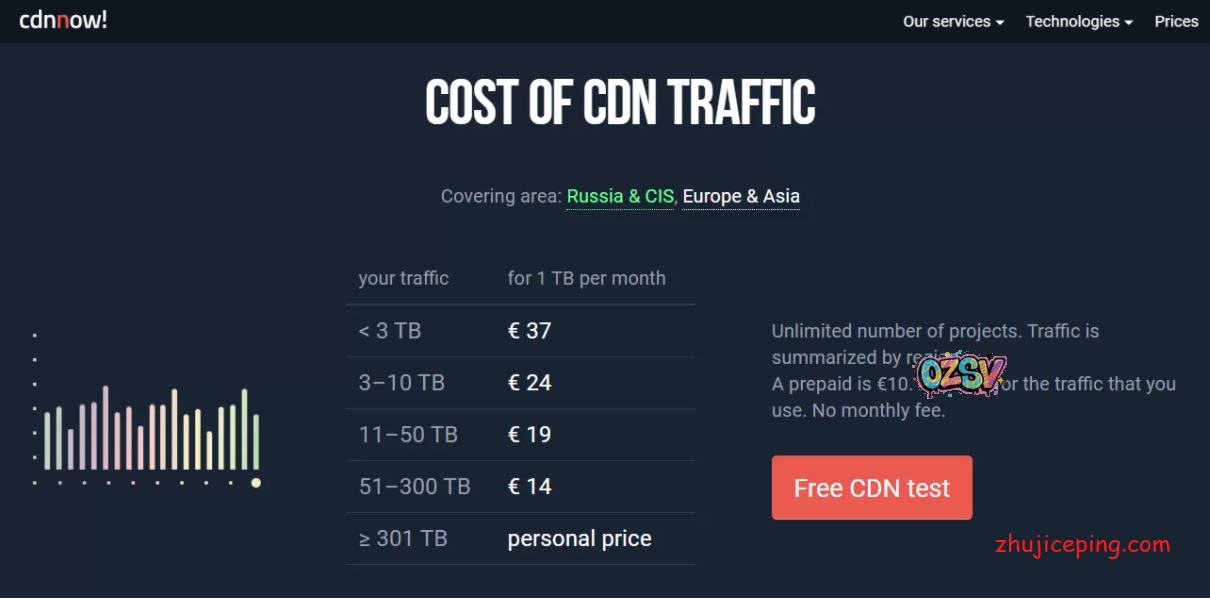The height and width of the screenshot is (599, 1210).
Task: Click the € 14 price for 51–300 TB
Action: click(x=529, y=487)
